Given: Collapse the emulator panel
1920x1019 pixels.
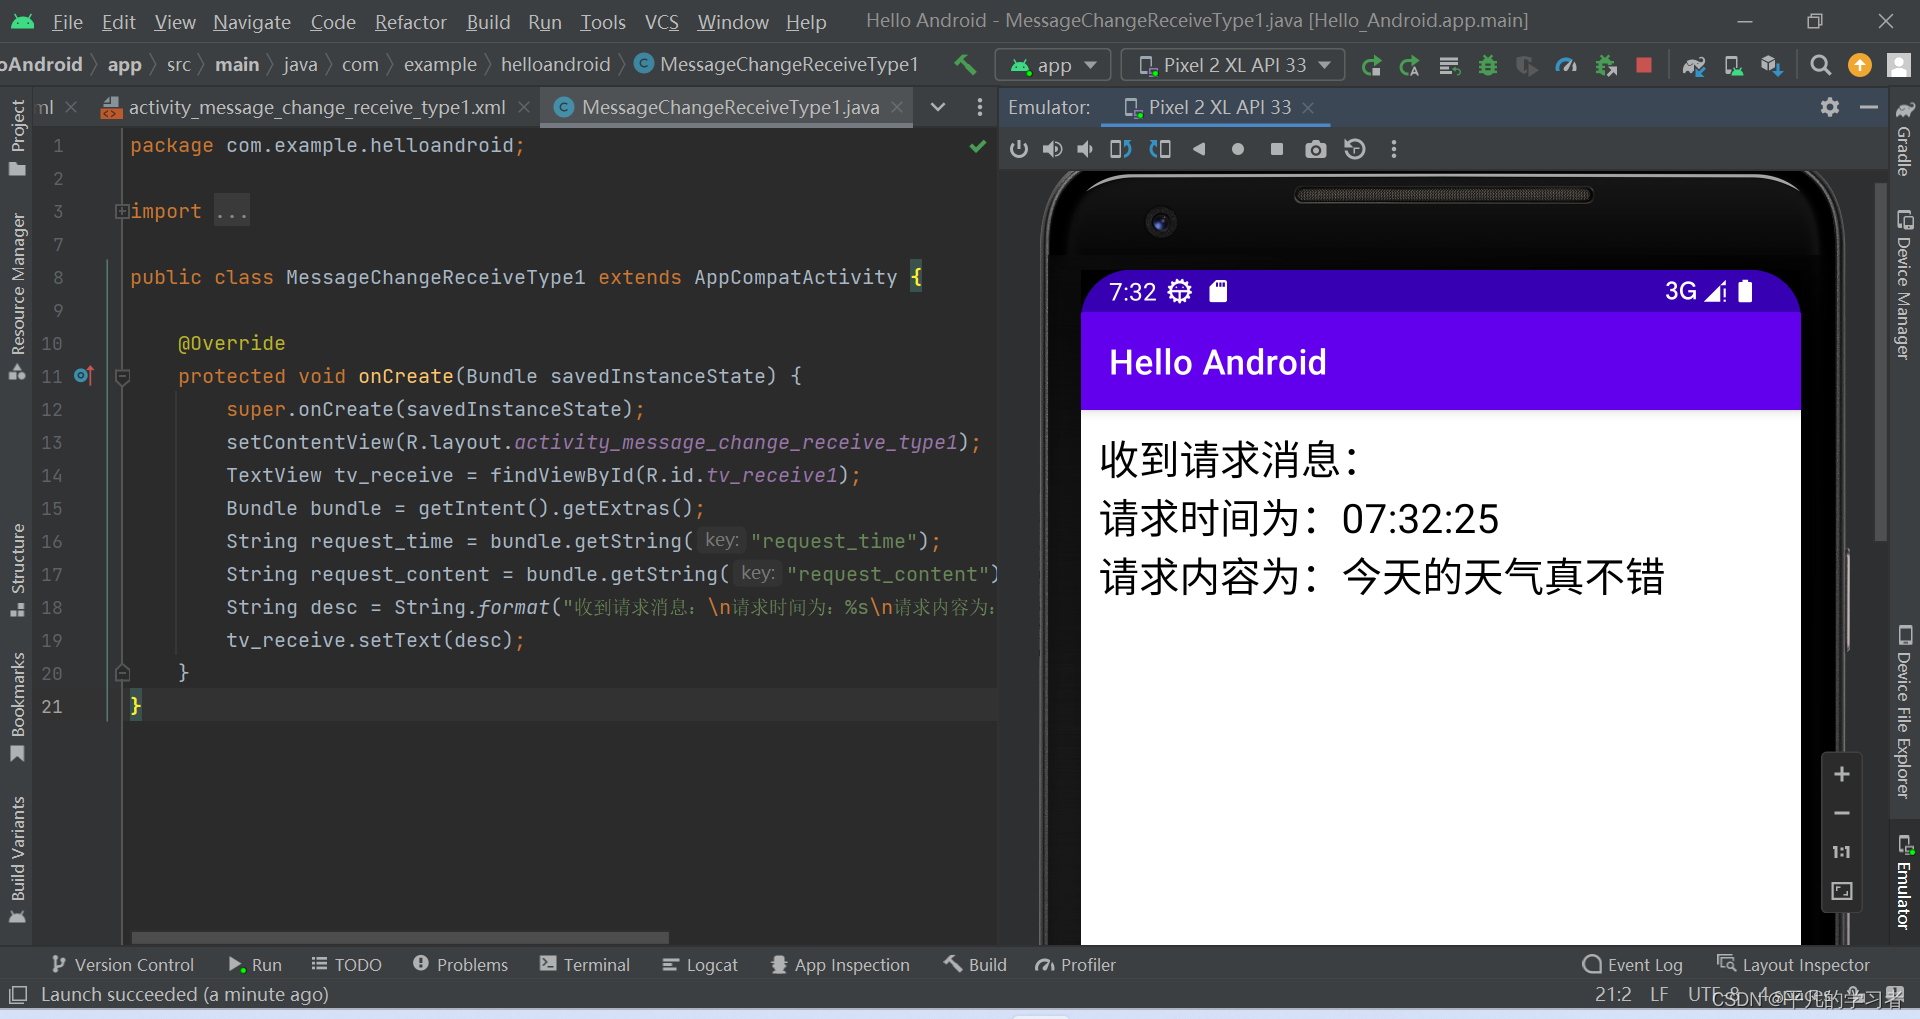Looking at the screenshot, I should [x=1869, y=107].
